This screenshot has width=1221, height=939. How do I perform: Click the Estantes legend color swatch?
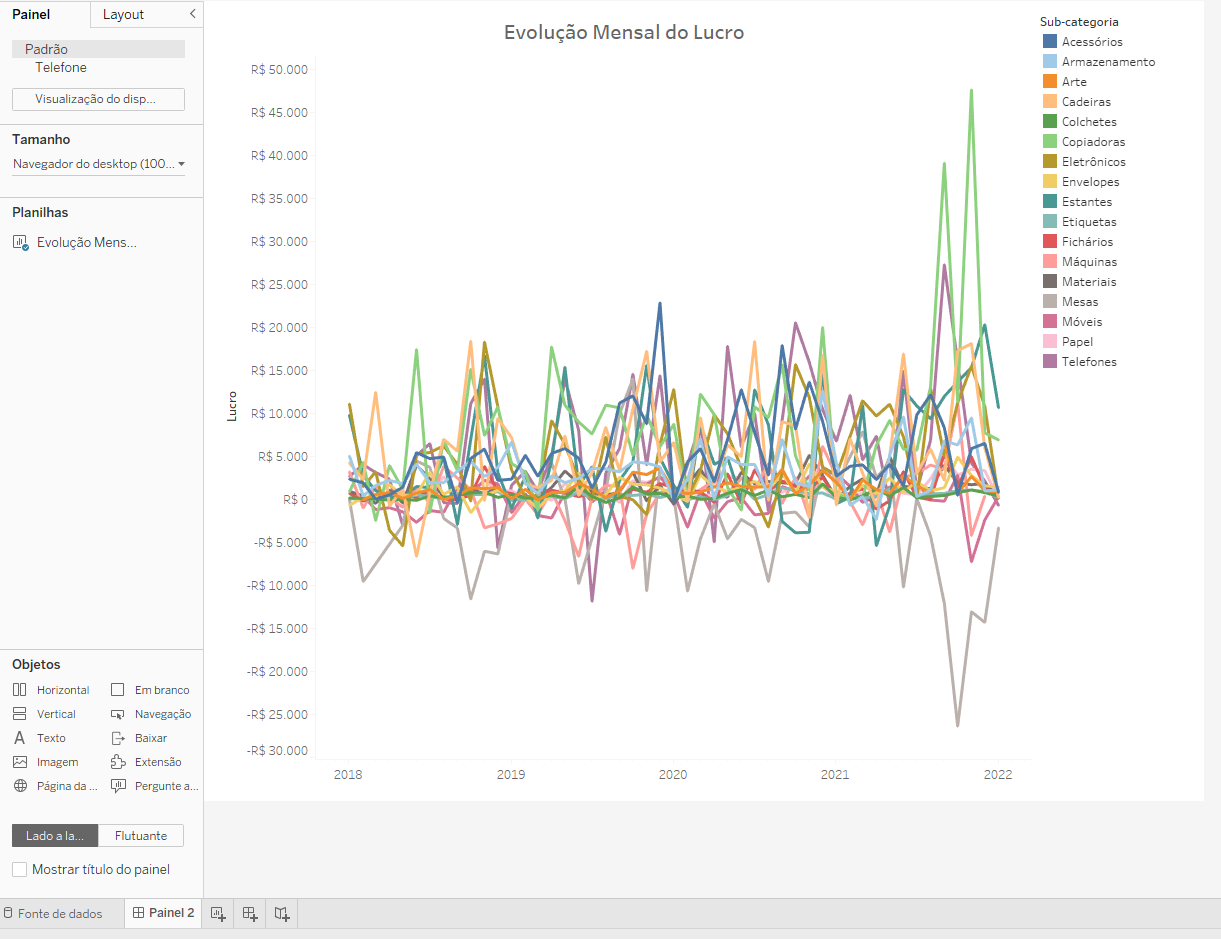coord(1050,201)
